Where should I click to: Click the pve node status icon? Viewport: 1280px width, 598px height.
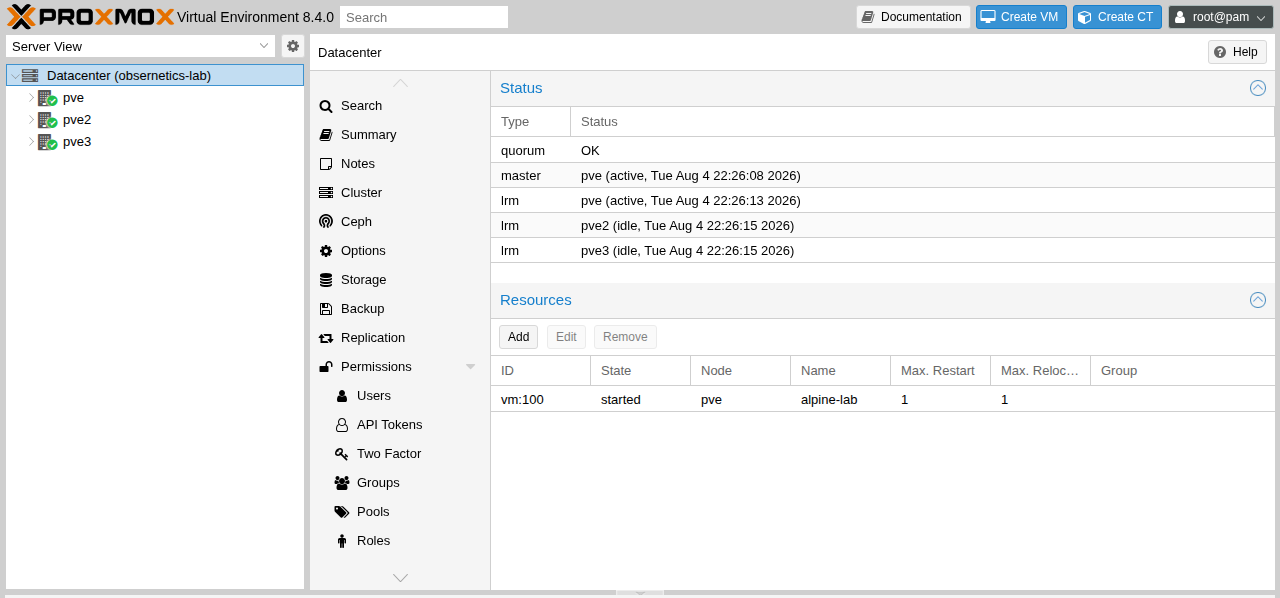tap(47, 98)
